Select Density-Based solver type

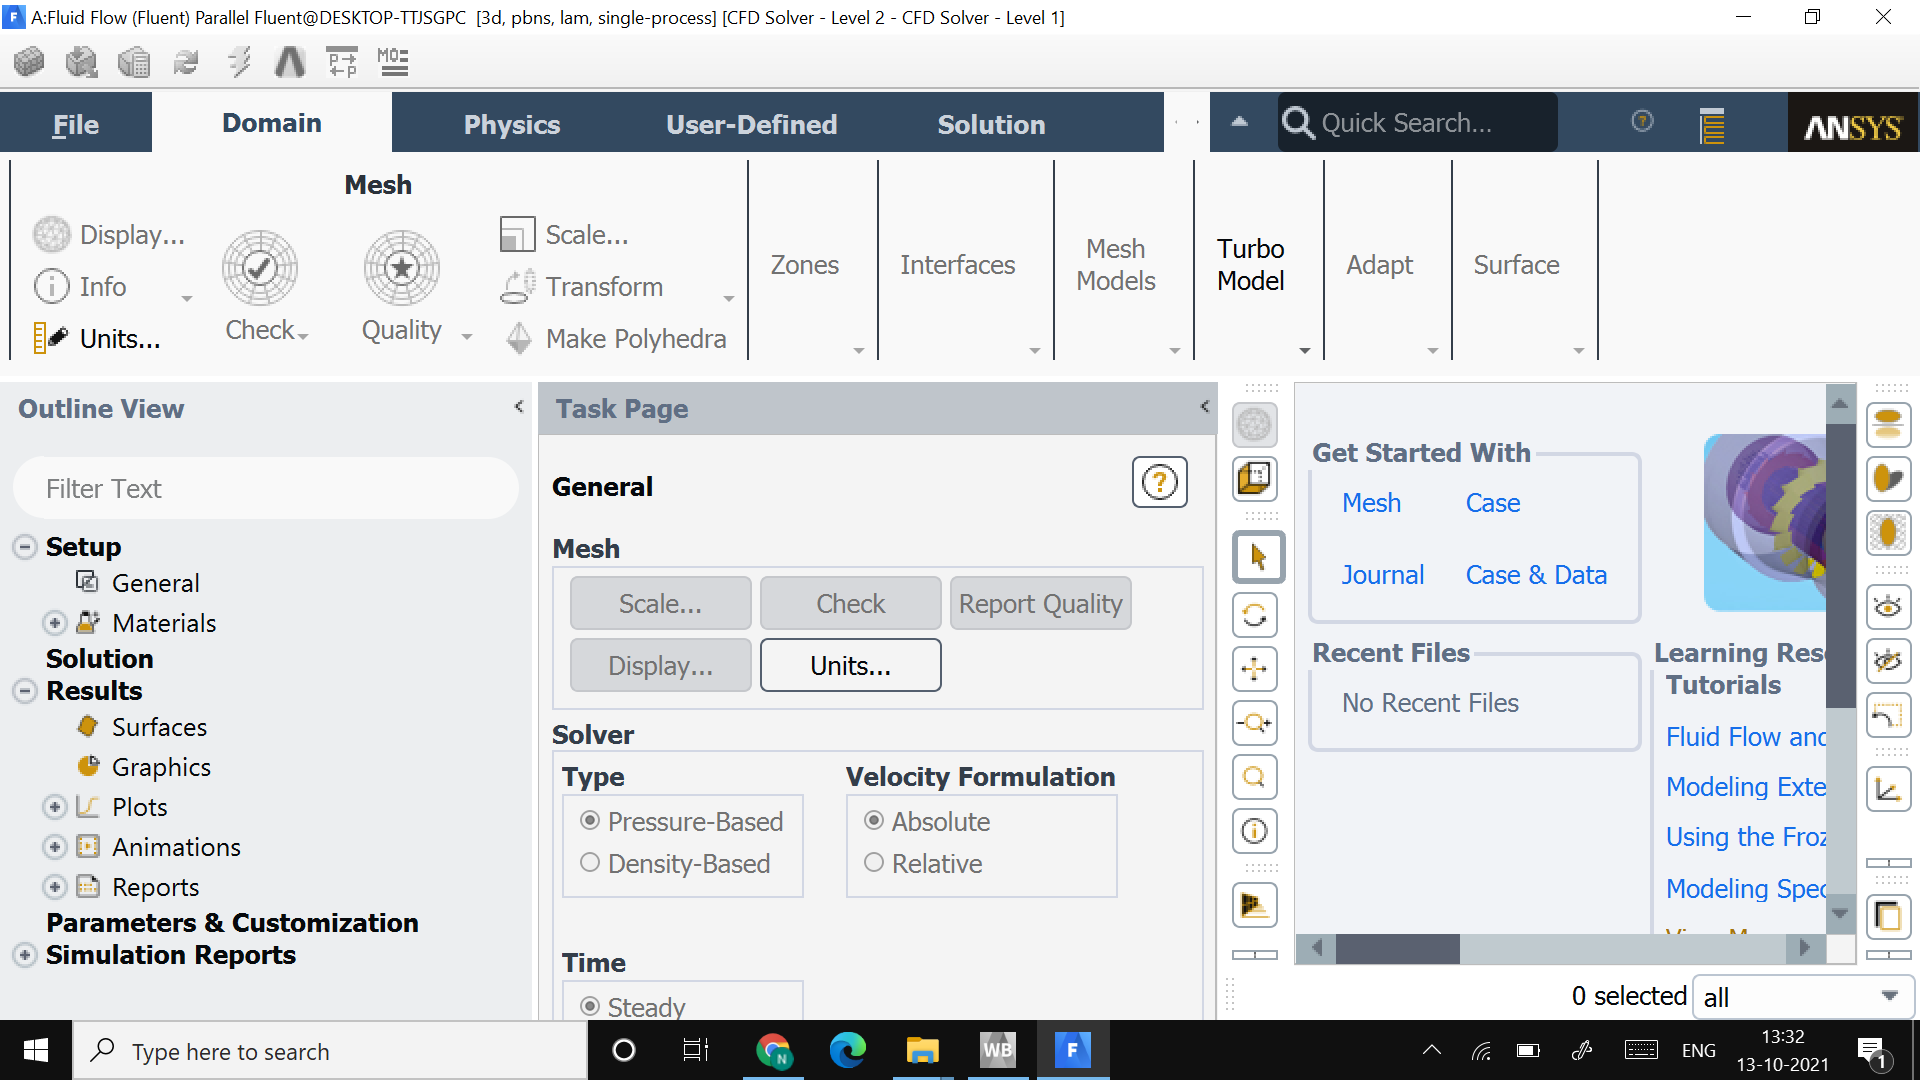pyautogui.click(x=676, y=863)
